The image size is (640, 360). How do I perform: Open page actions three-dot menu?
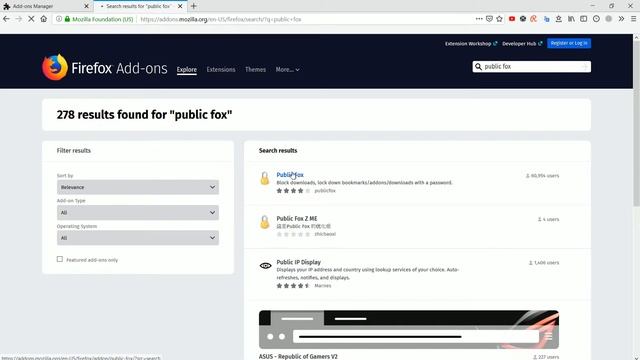479,19
